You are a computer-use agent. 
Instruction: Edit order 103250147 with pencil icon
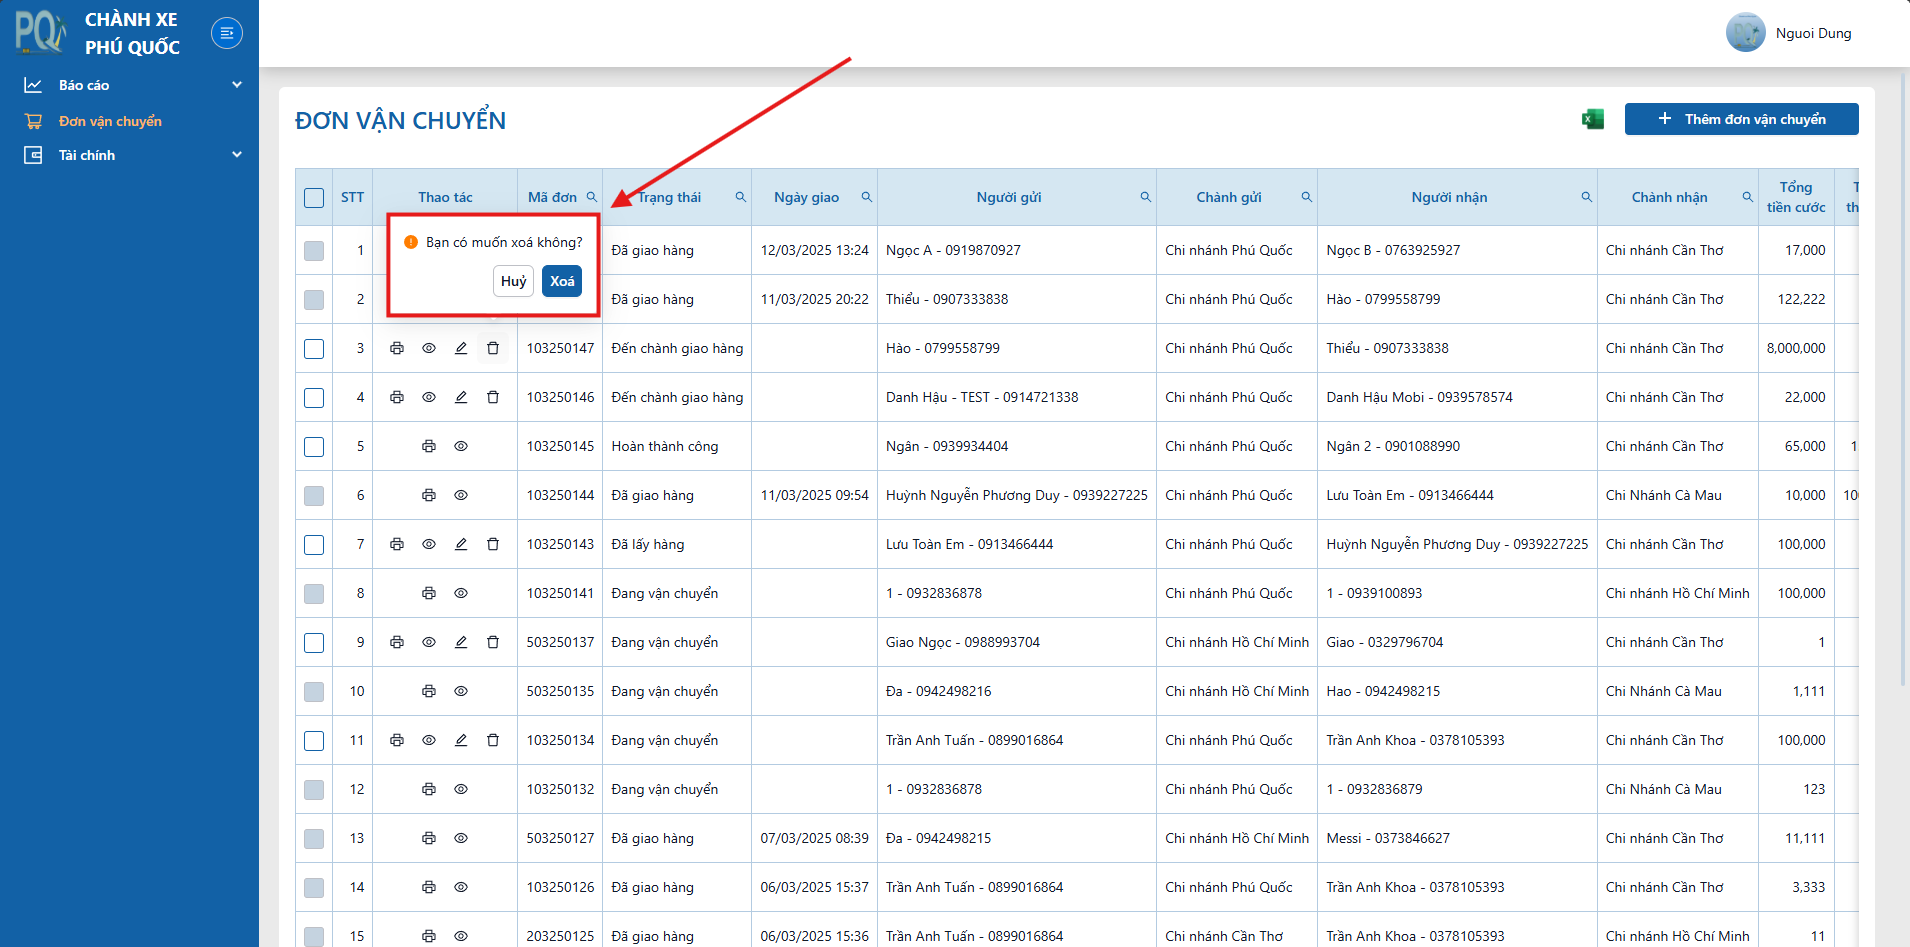461,348
